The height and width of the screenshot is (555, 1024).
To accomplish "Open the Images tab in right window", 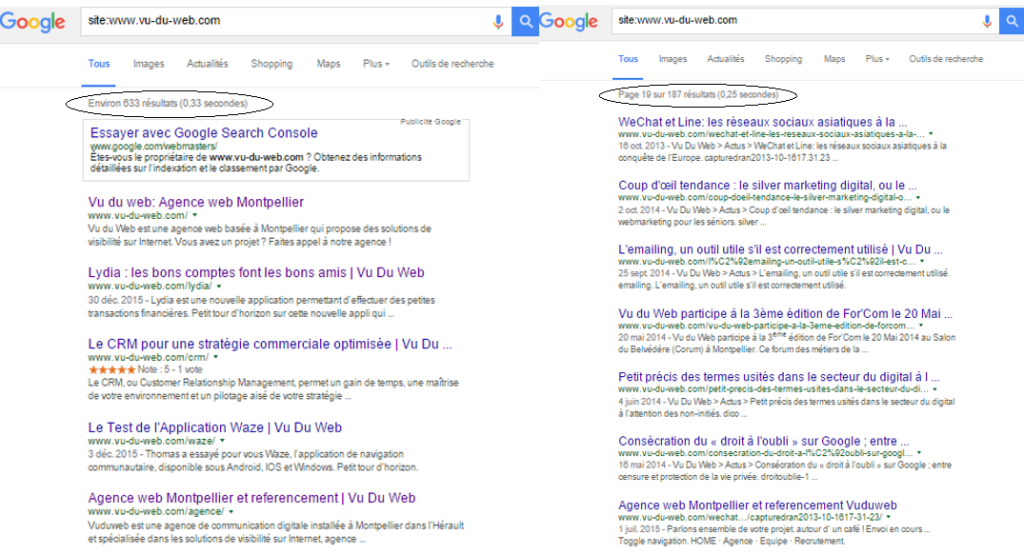I will click(673, 59).
